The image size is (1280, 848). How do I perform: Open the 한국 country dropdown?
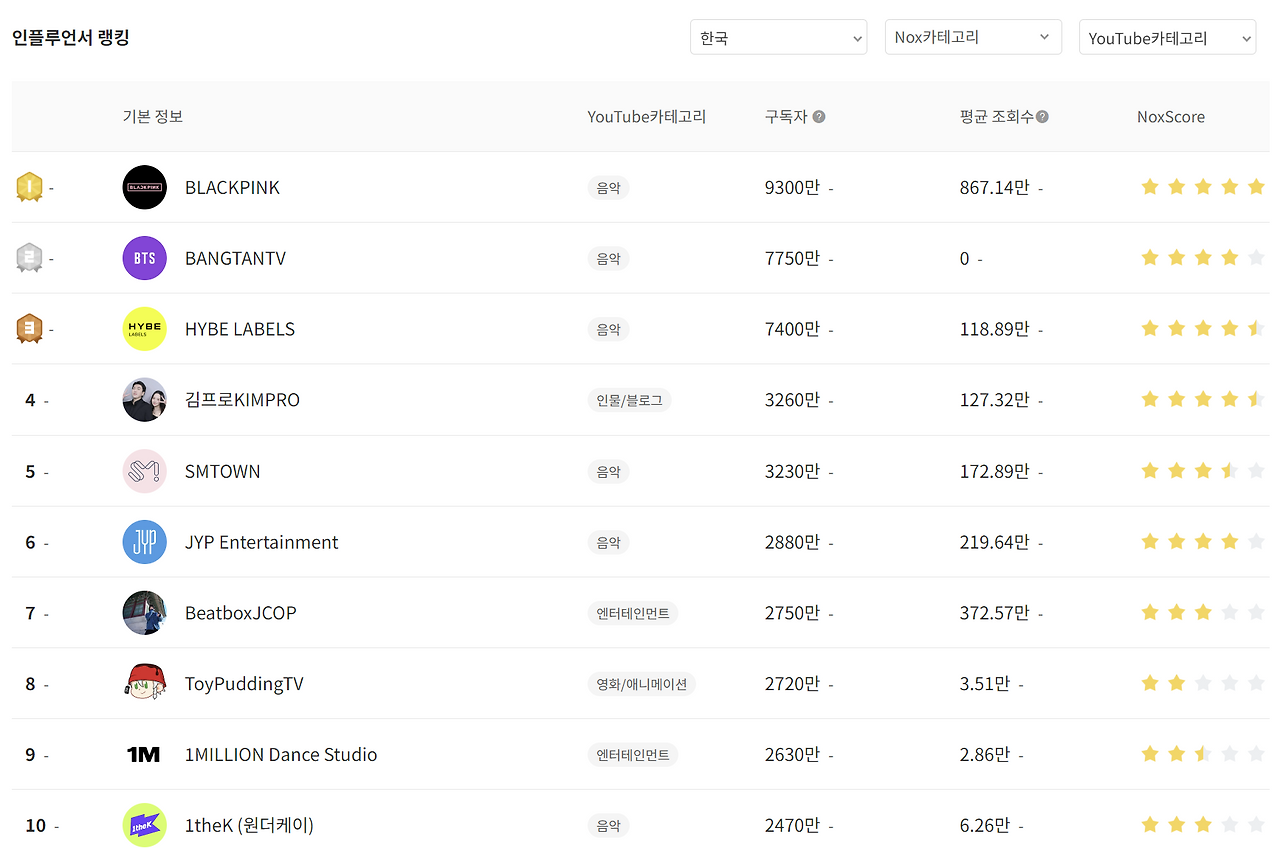(x=778, y=38)
